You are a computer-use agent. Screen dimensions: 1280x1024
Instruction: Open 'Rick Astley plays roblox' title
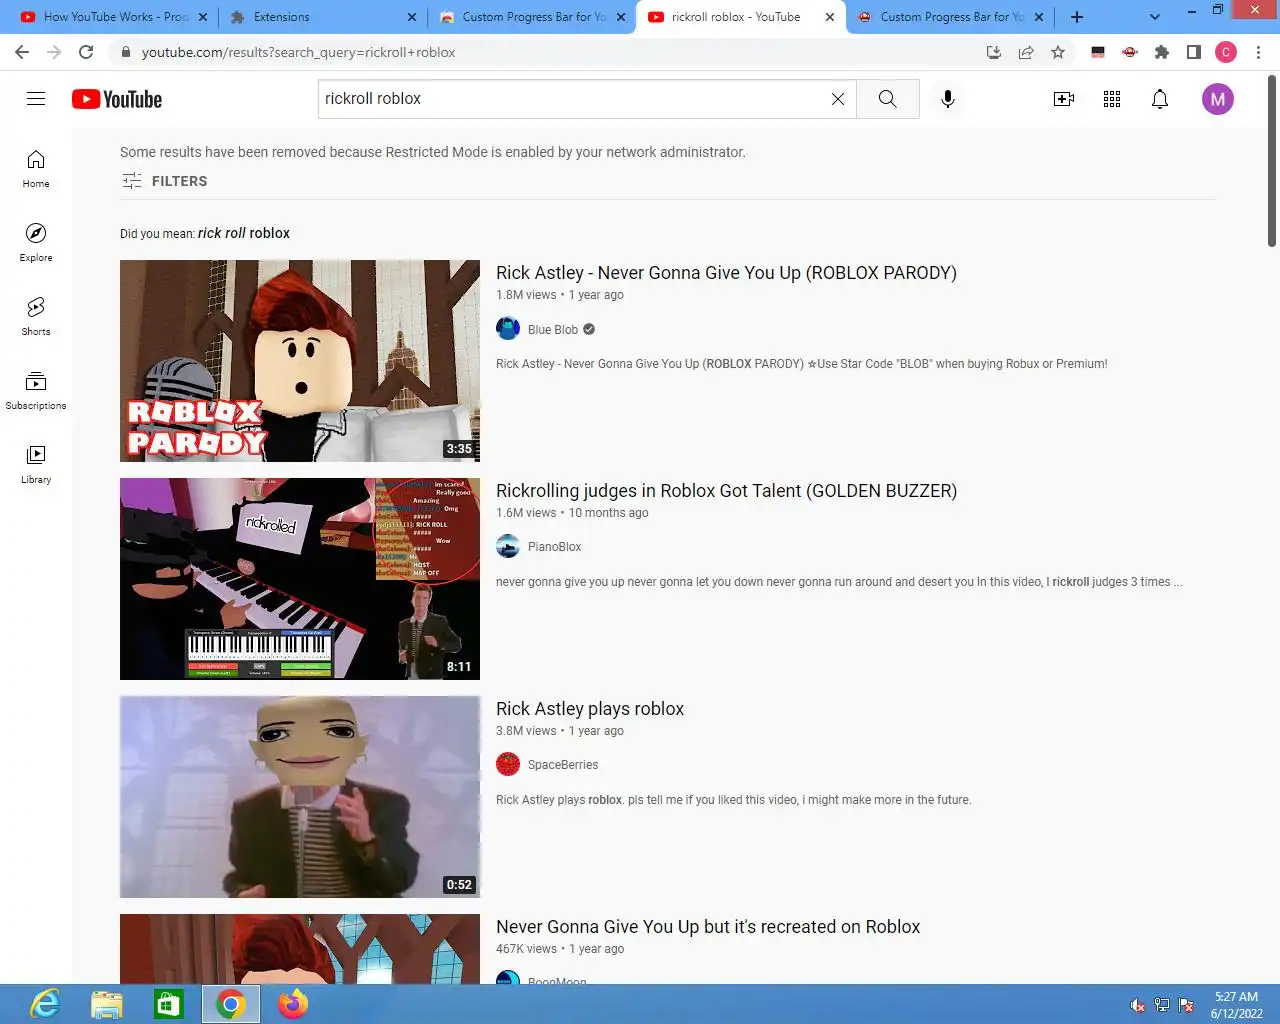590,709
